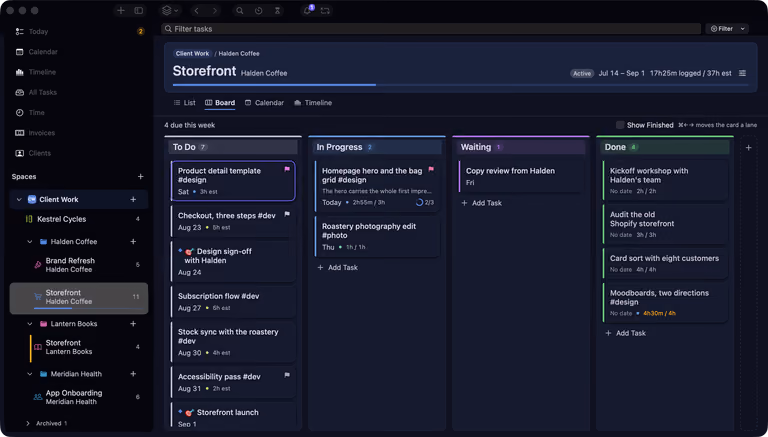Collapse the Meridian Health folder chevron

[x=29, y=374]
